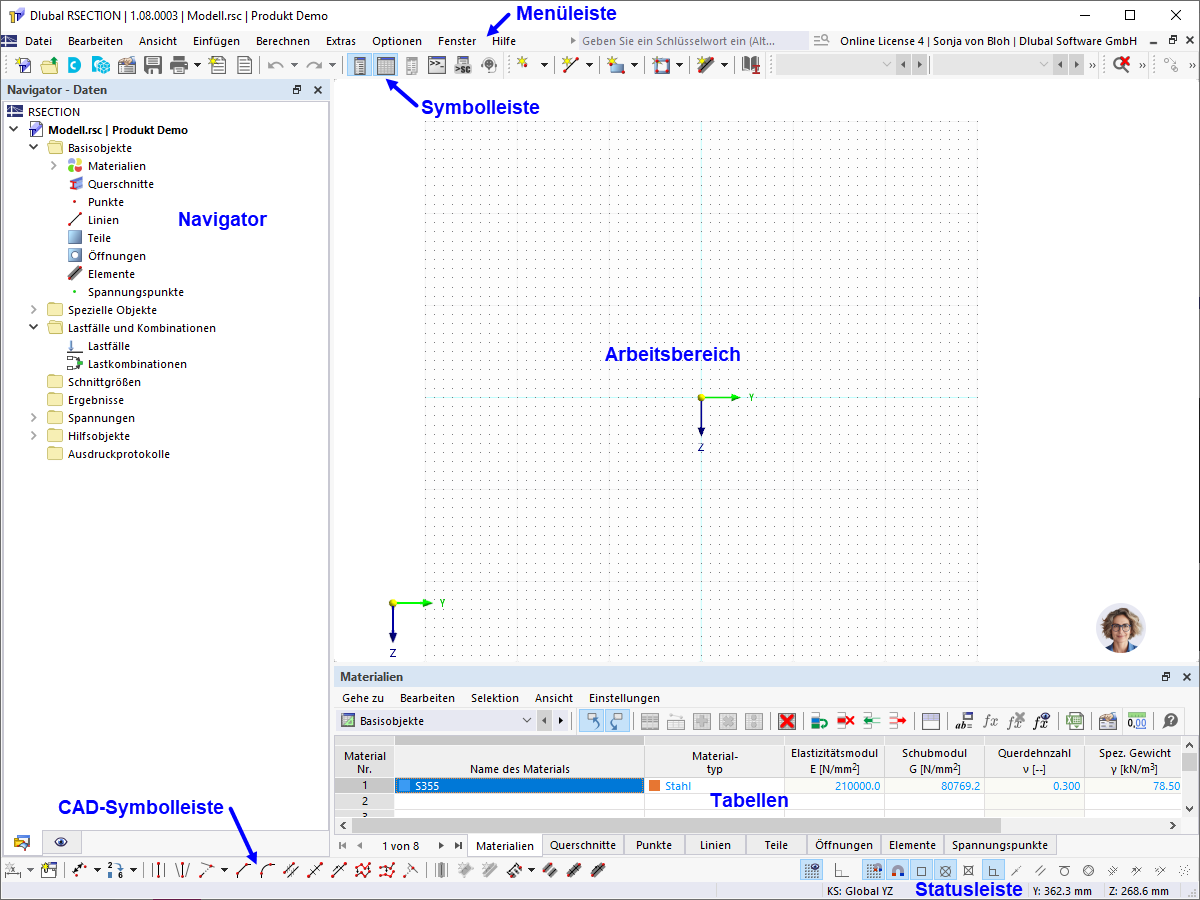Image resolution: width=1200 pixels, height=900 pixels.
Task: Click the Excel export icon in table toolbar
Action: (x=1074, y=720)
